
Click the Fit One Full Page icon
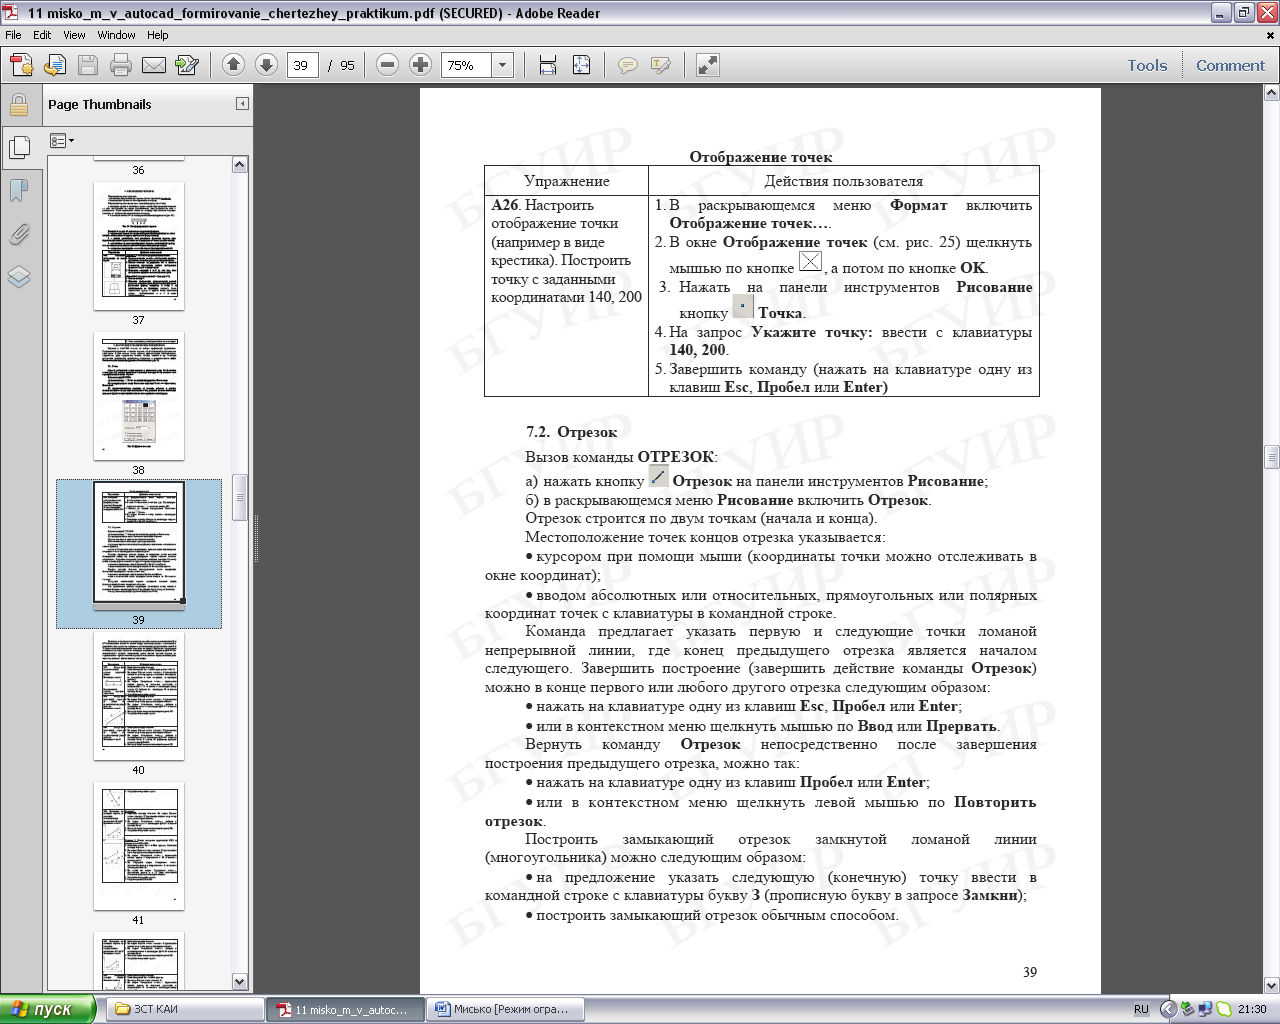coord(581,65)
